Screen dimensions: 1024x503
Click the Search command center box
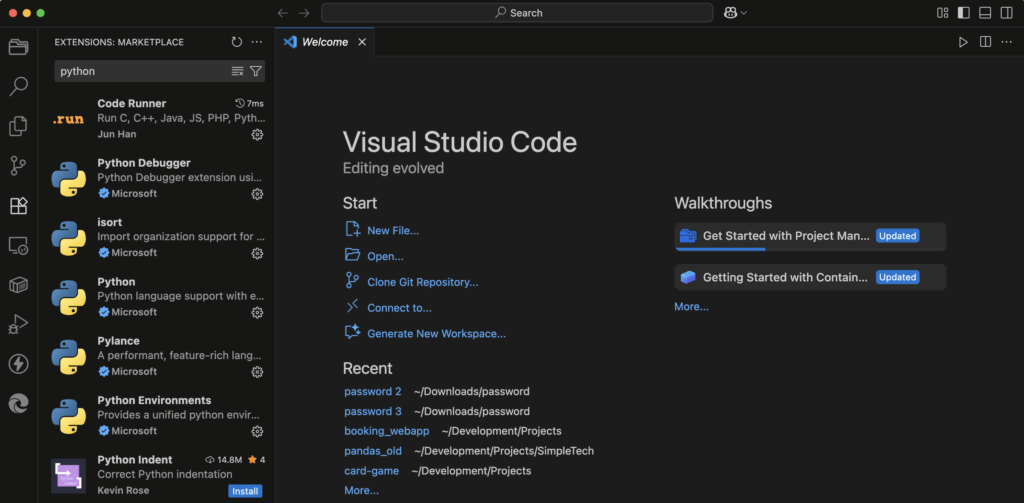[x=517, y=13]
